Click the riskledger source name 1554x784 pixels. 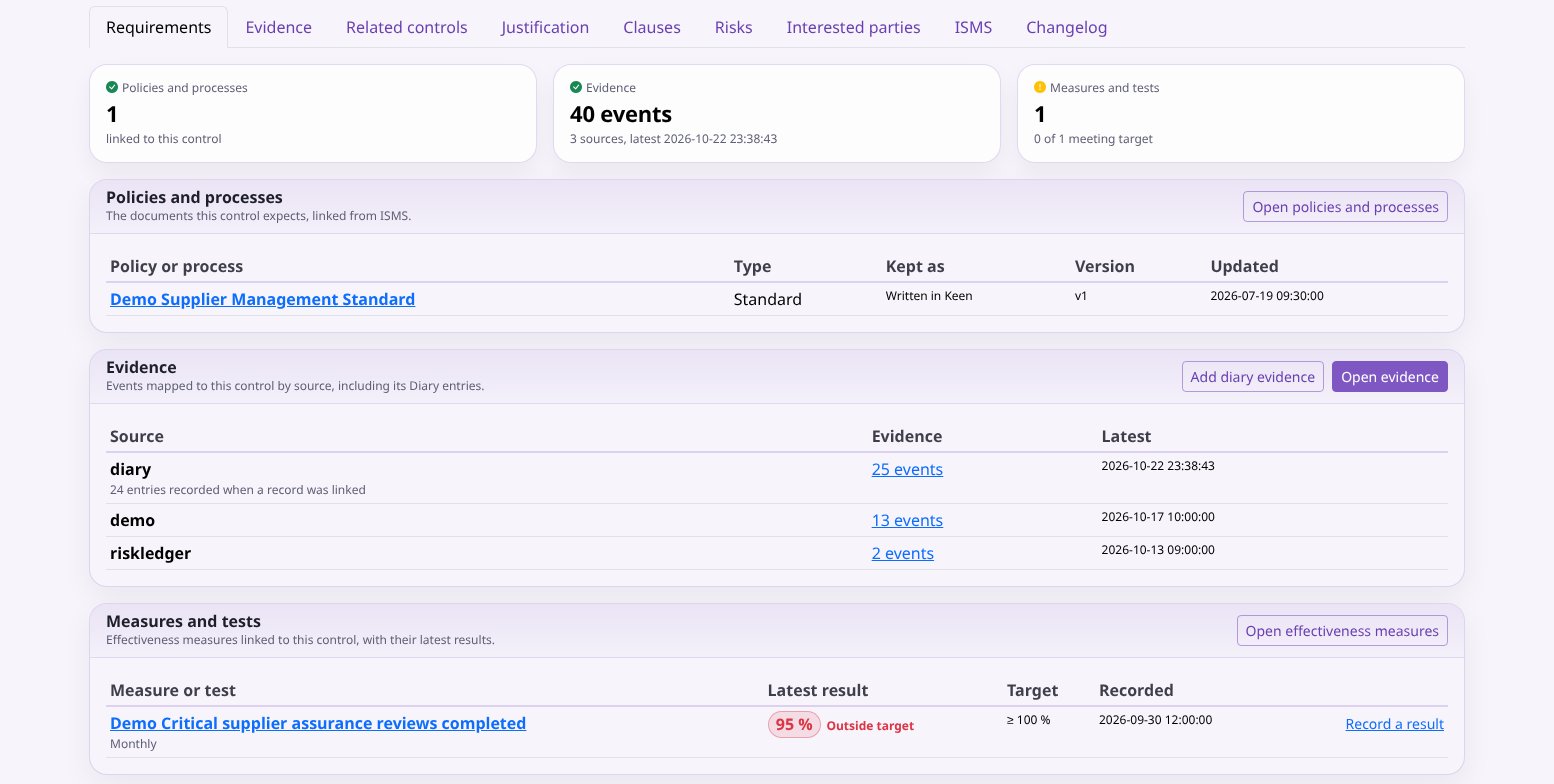click(150, 553)
